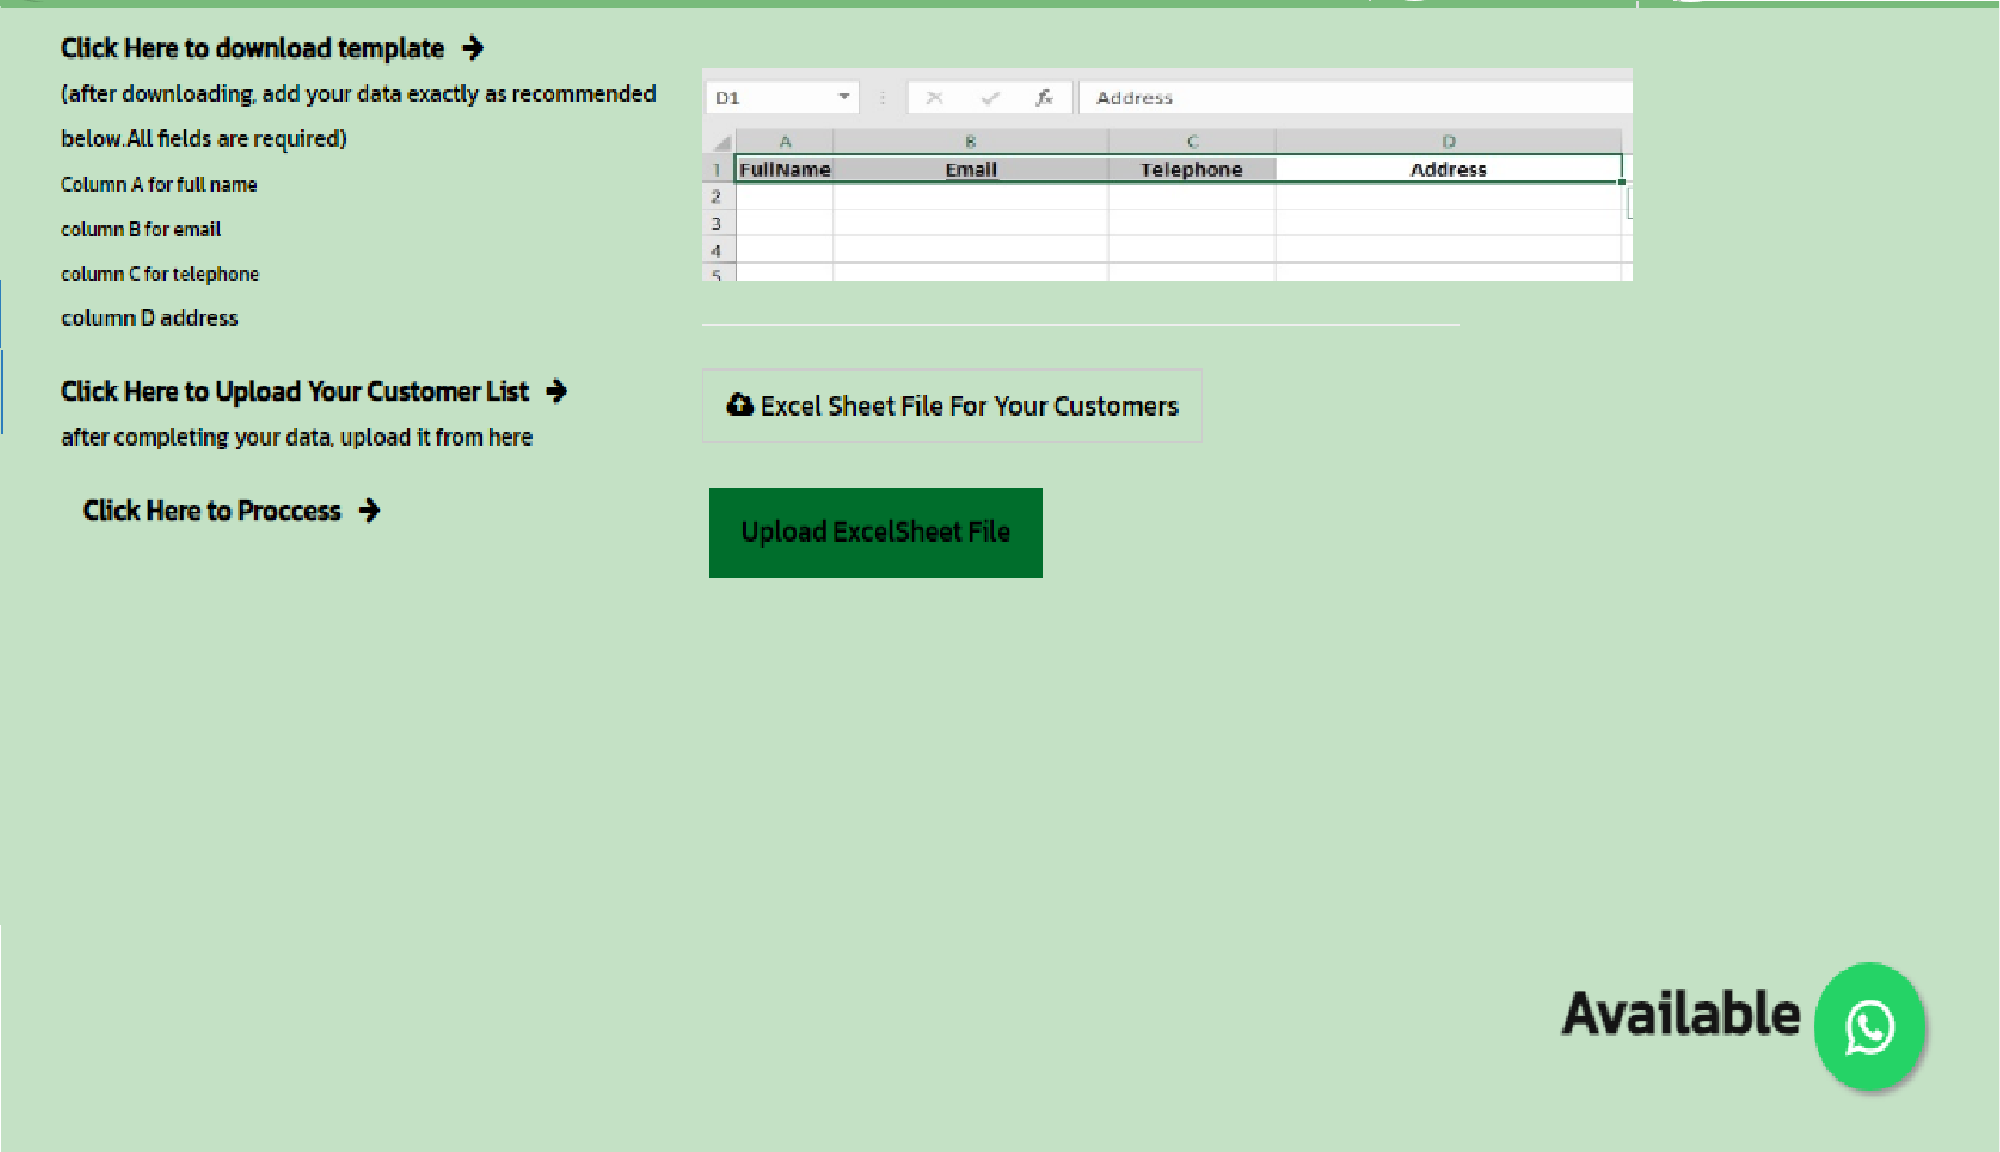The height and width of the screenshot is (1152, 2000).
Task: Click the arrow next to download template
Action: pos(475,47)
